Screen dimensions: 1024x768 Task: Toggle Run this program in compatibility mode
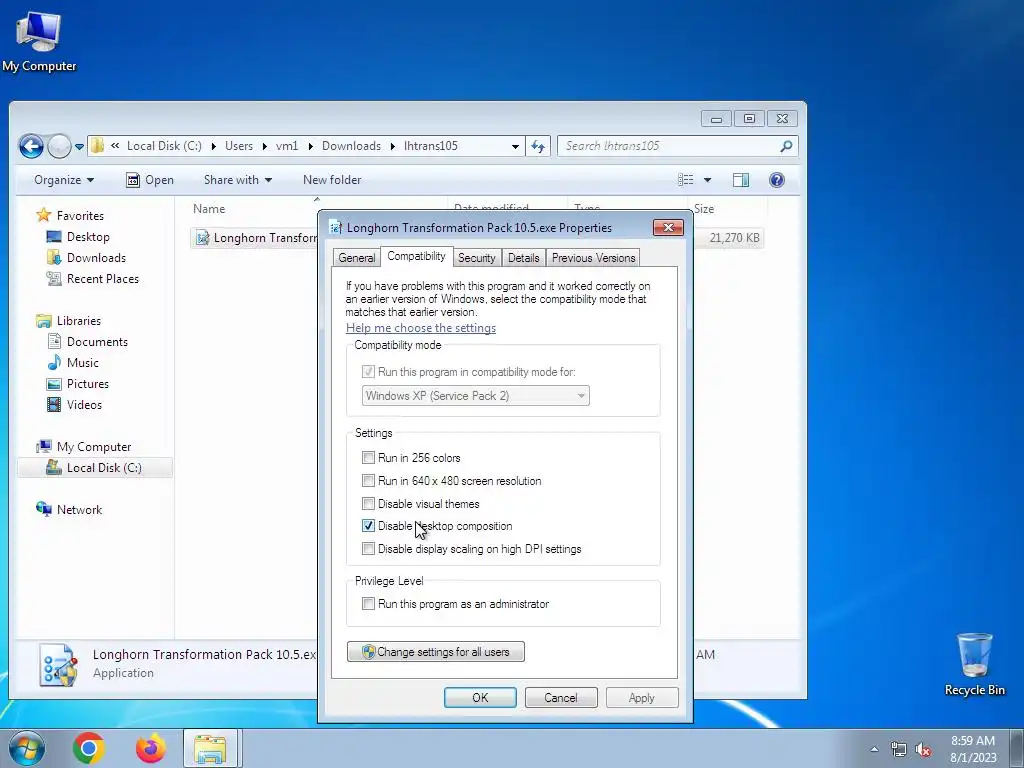[368, 372]
